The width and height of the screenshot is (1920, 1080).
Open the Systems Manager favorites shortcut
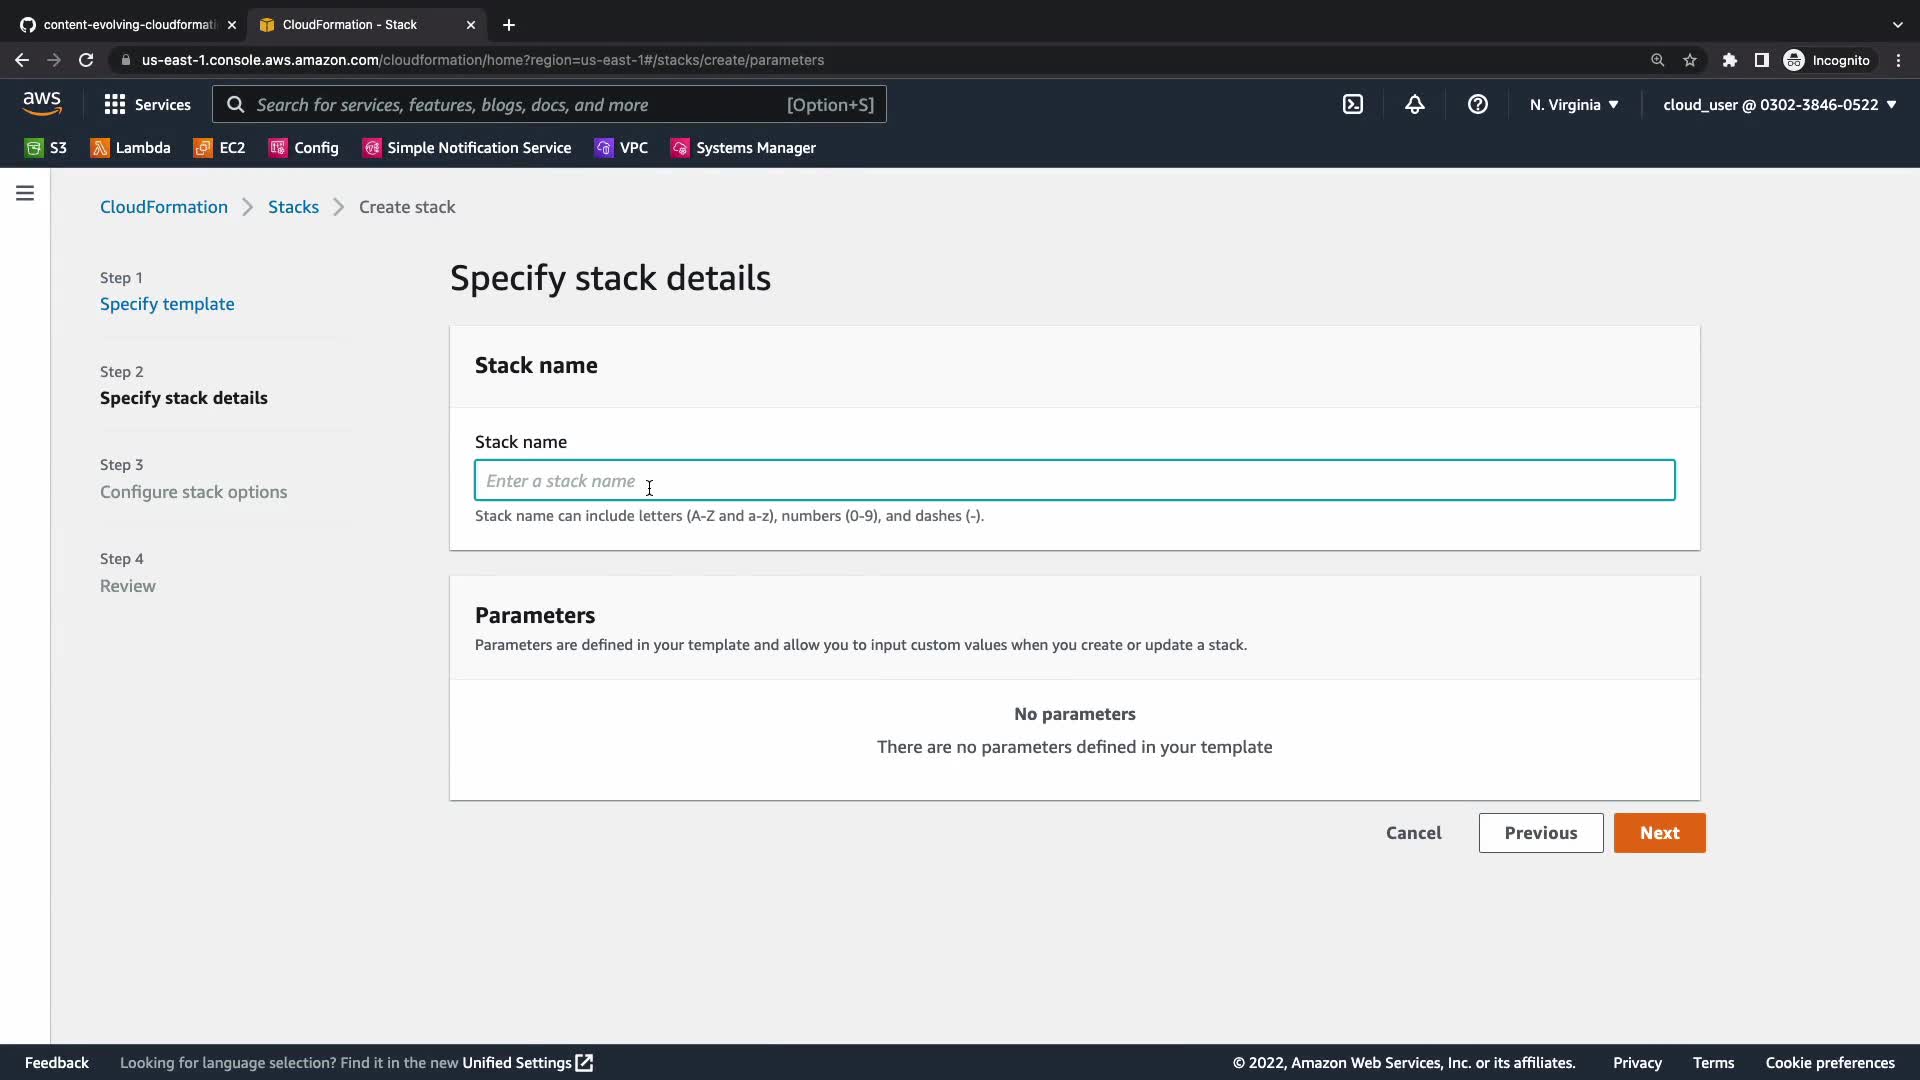click(x=743, y=148)
